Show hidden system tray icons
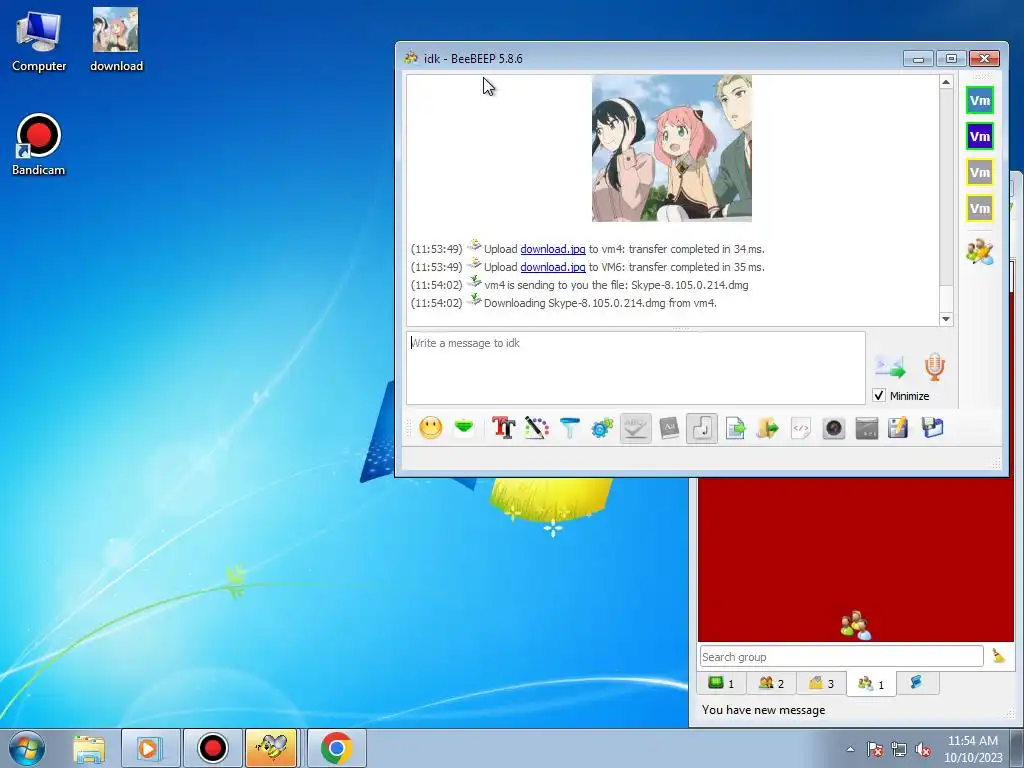 (850, 749)
